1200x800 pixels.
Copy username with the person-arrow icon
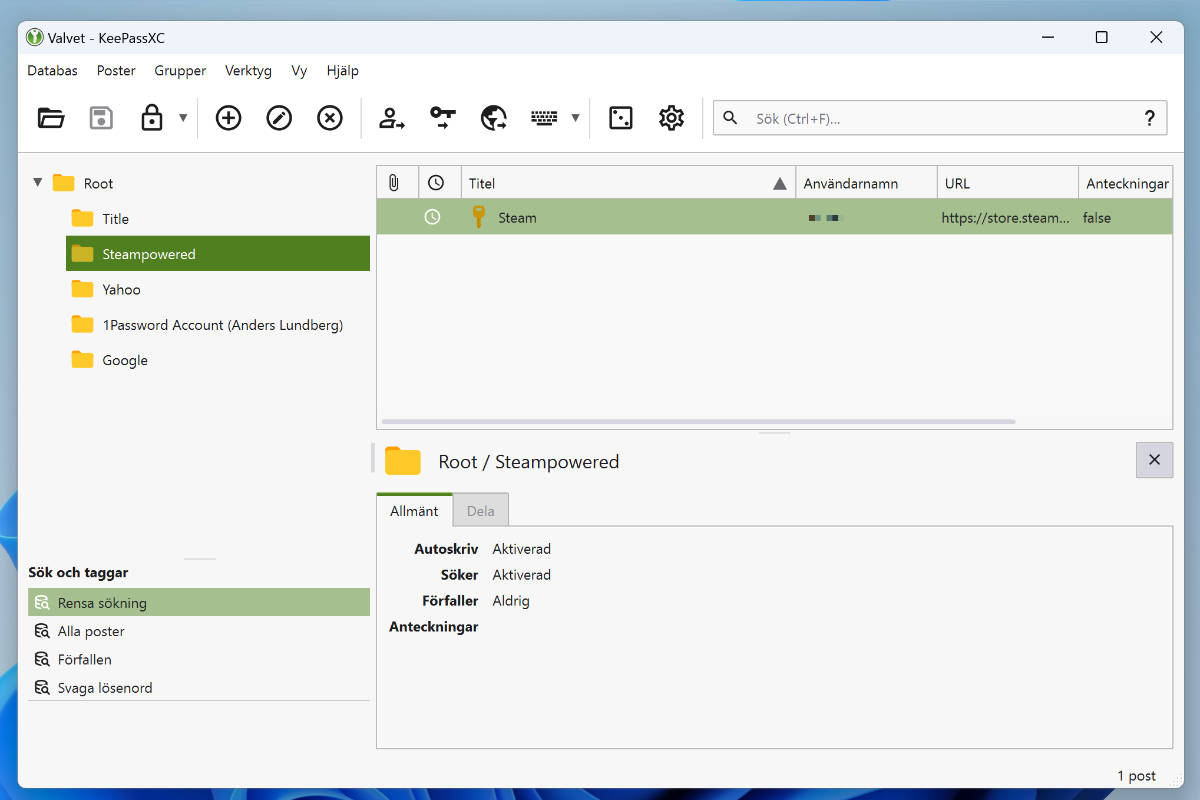click(x=392, y=118)
